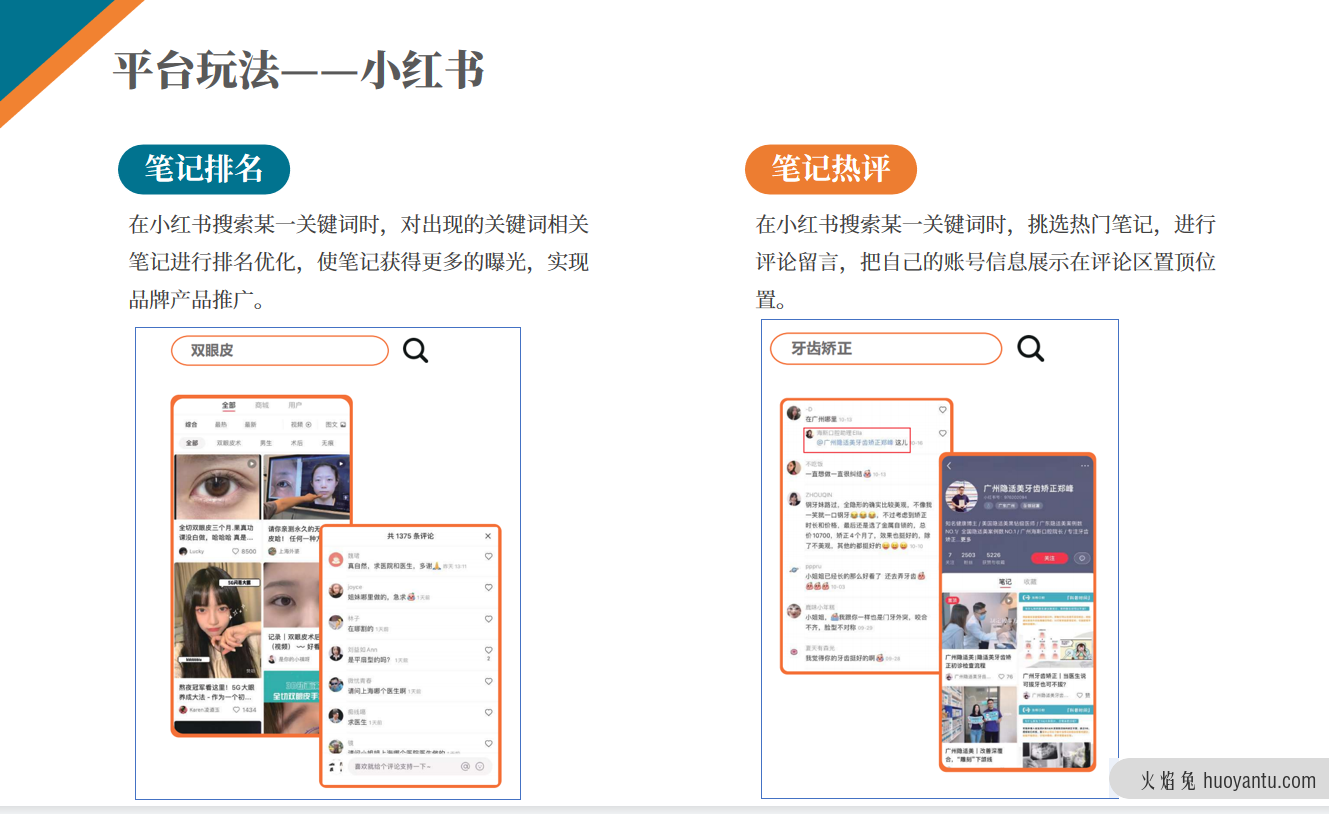Tap 魏嗒's avatar in comments

click(336, 559)
